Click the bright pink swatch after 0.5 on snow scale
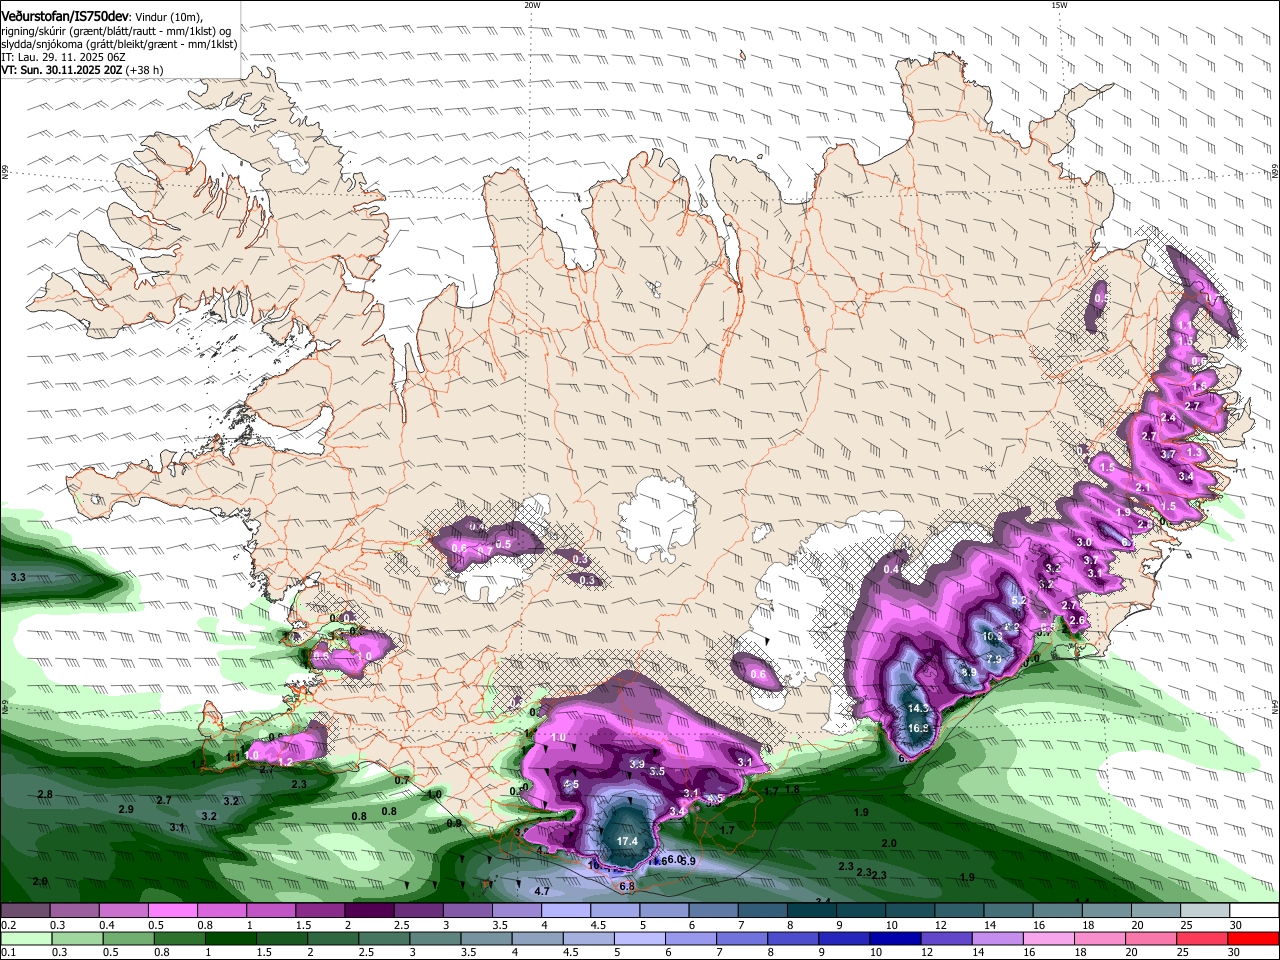Image resolution: width=1280 pixels, height=960 pixels. click(x=172, y=911)
